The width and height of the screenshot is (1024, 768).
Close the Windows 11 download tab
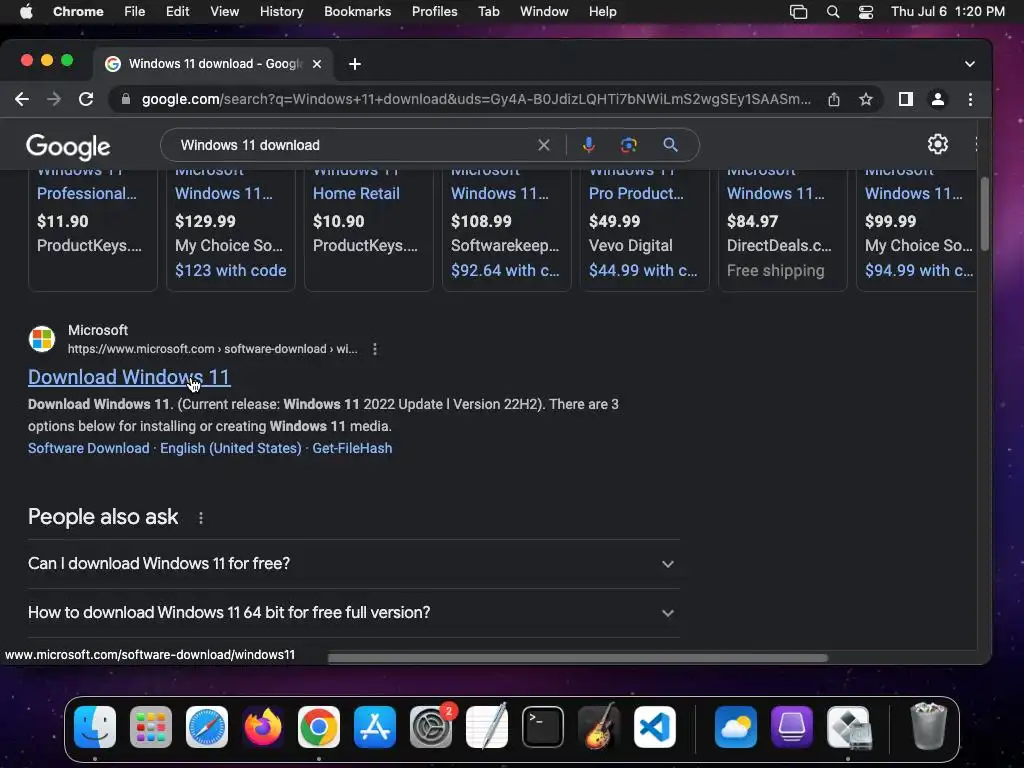(317, 64)
